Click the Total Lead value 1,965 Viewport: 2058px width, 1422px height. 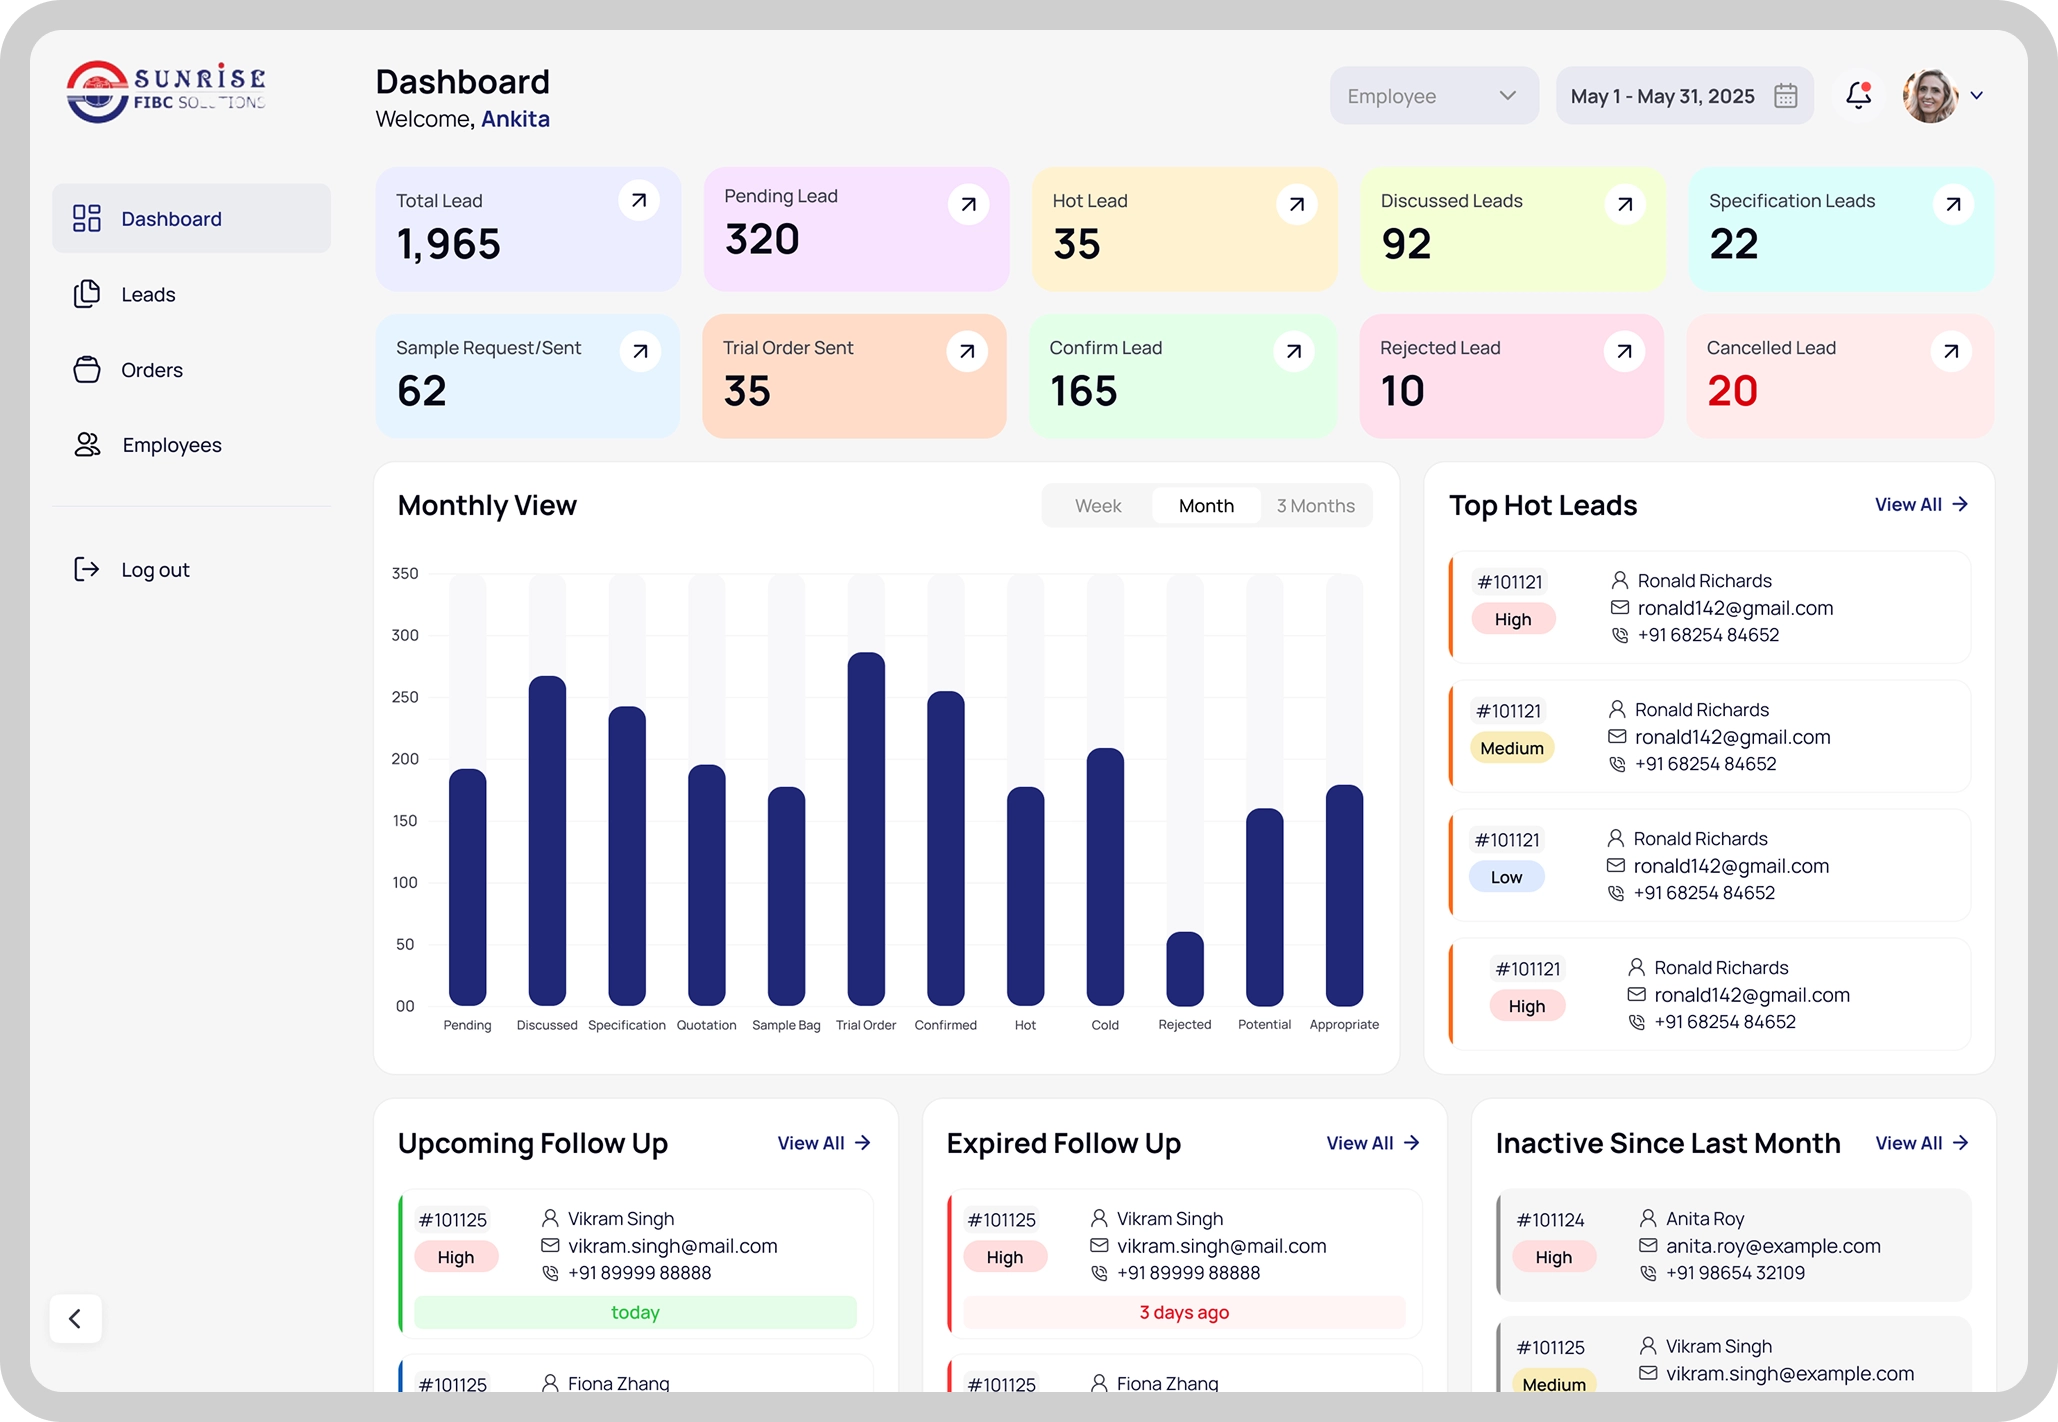coord(449,244)
